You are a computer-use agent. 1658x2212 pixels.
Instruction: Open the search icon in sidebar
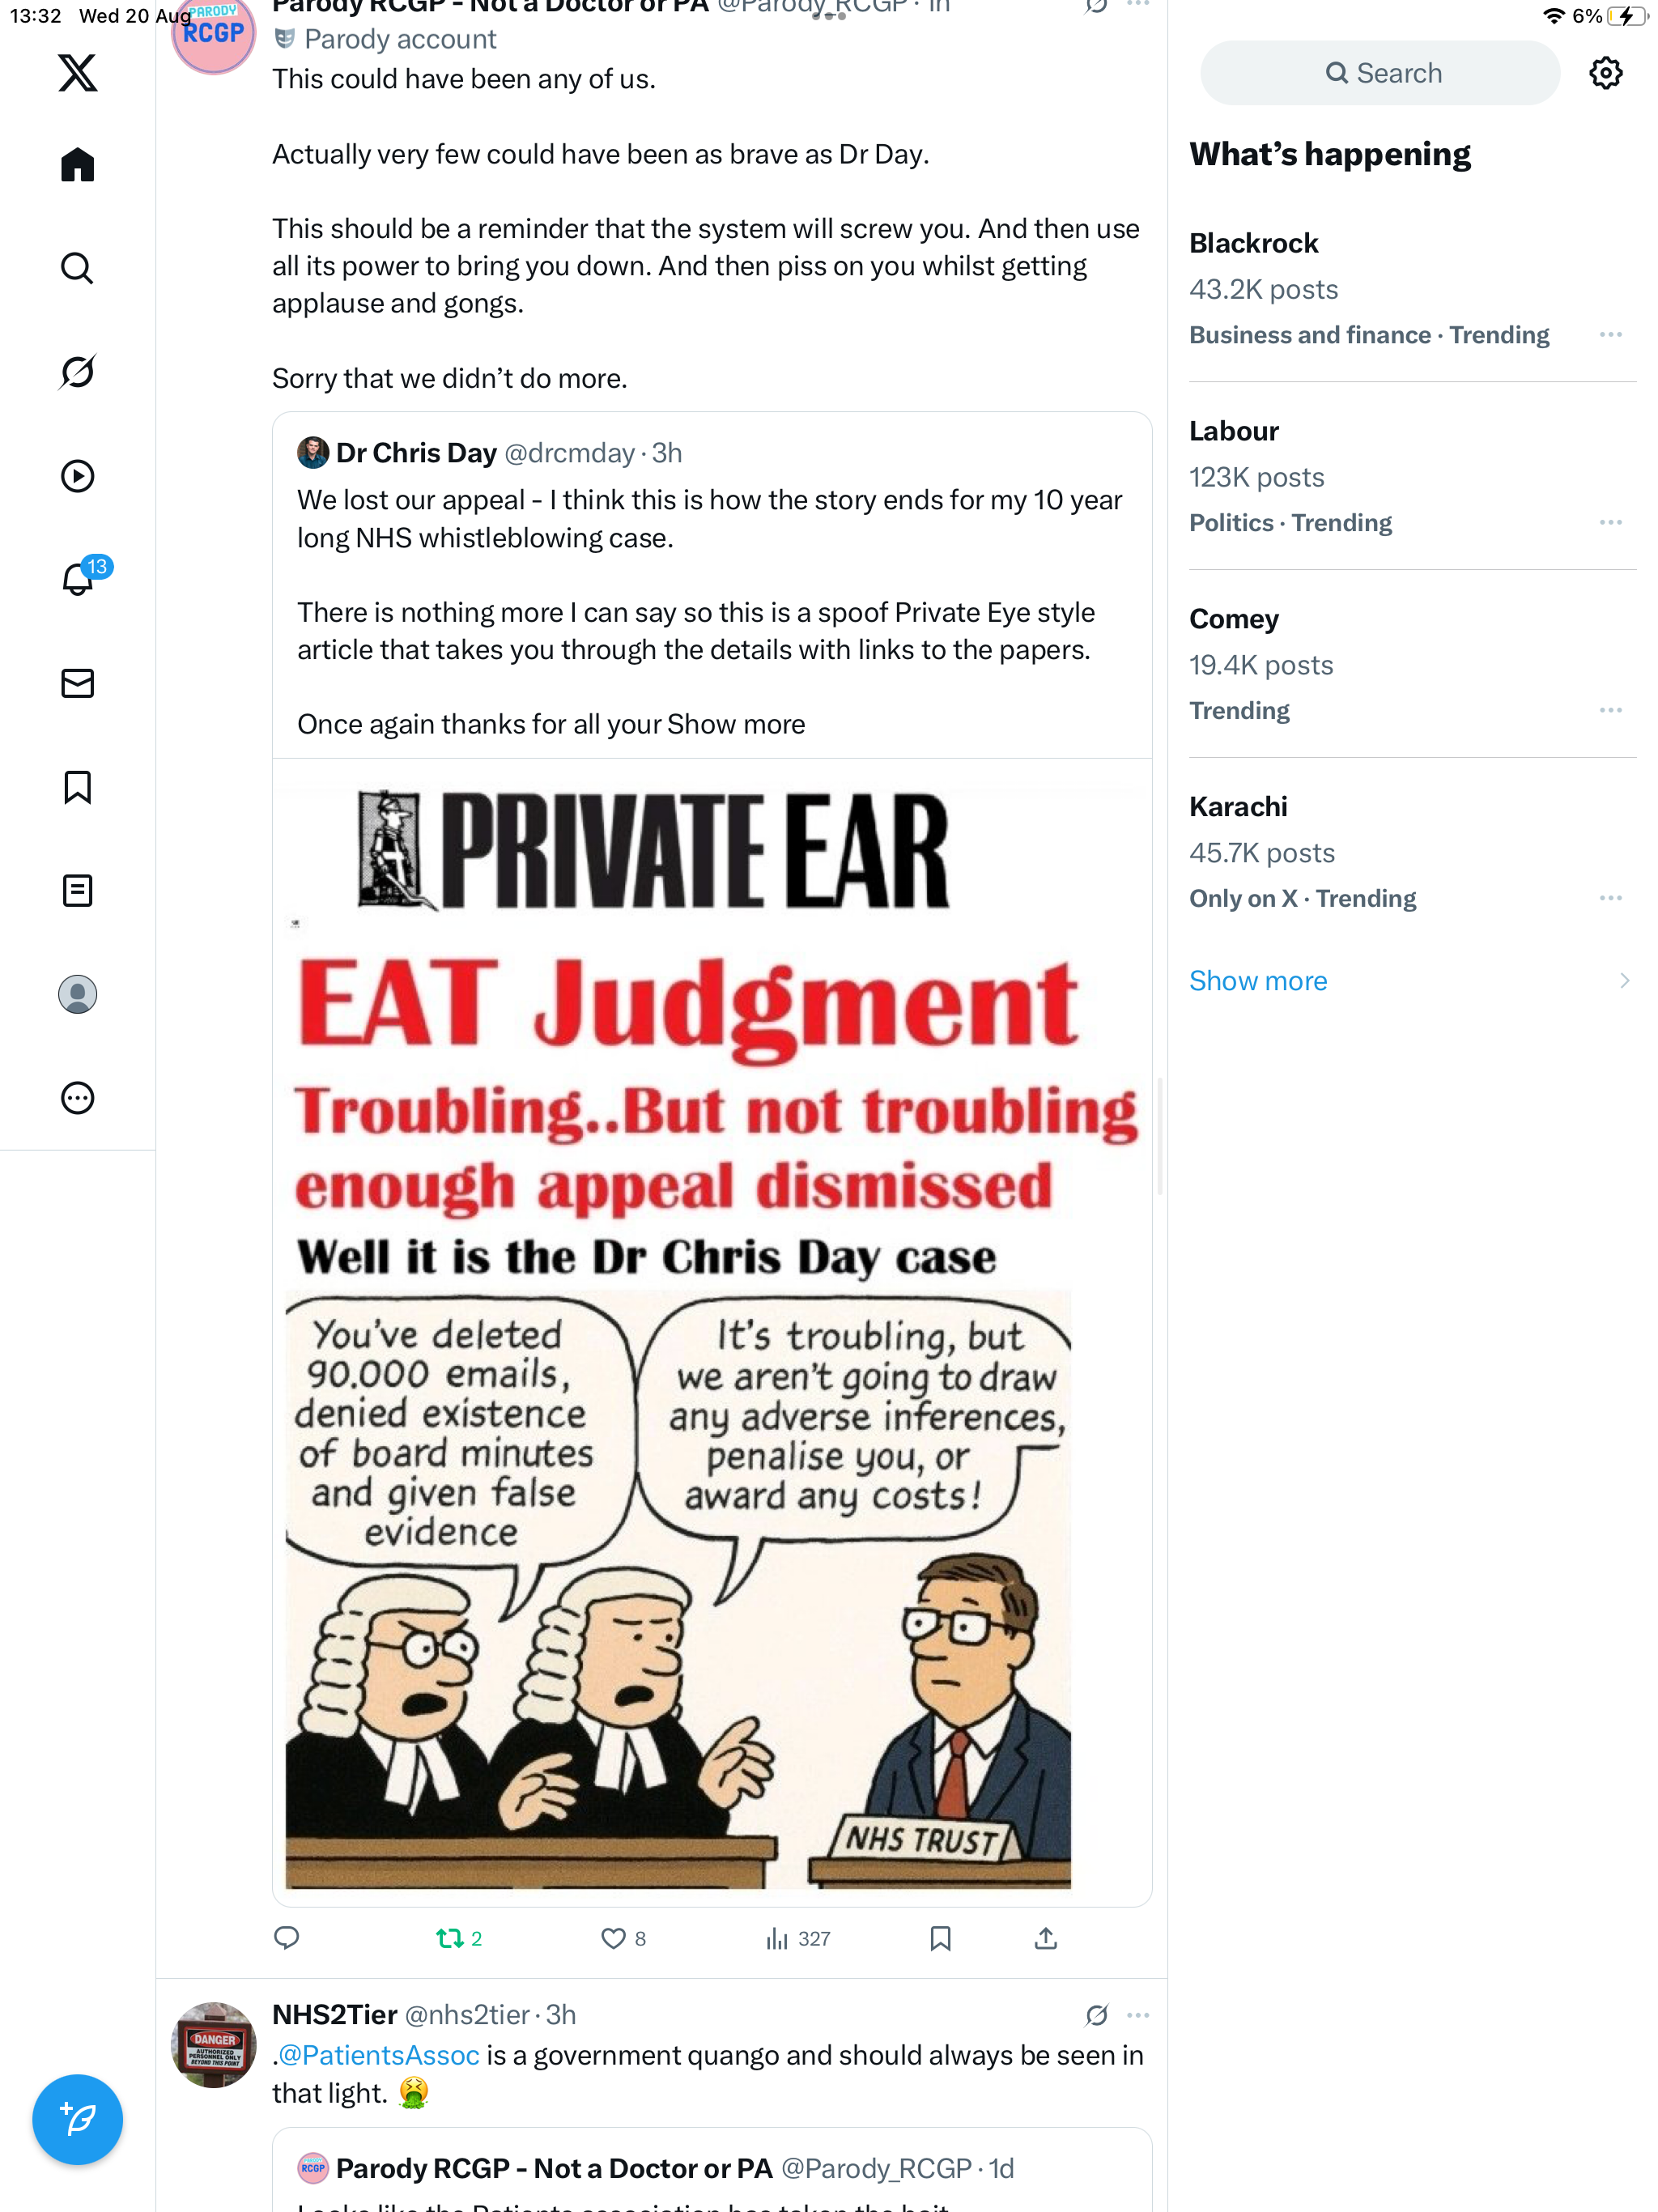click(x=77, y=268)
